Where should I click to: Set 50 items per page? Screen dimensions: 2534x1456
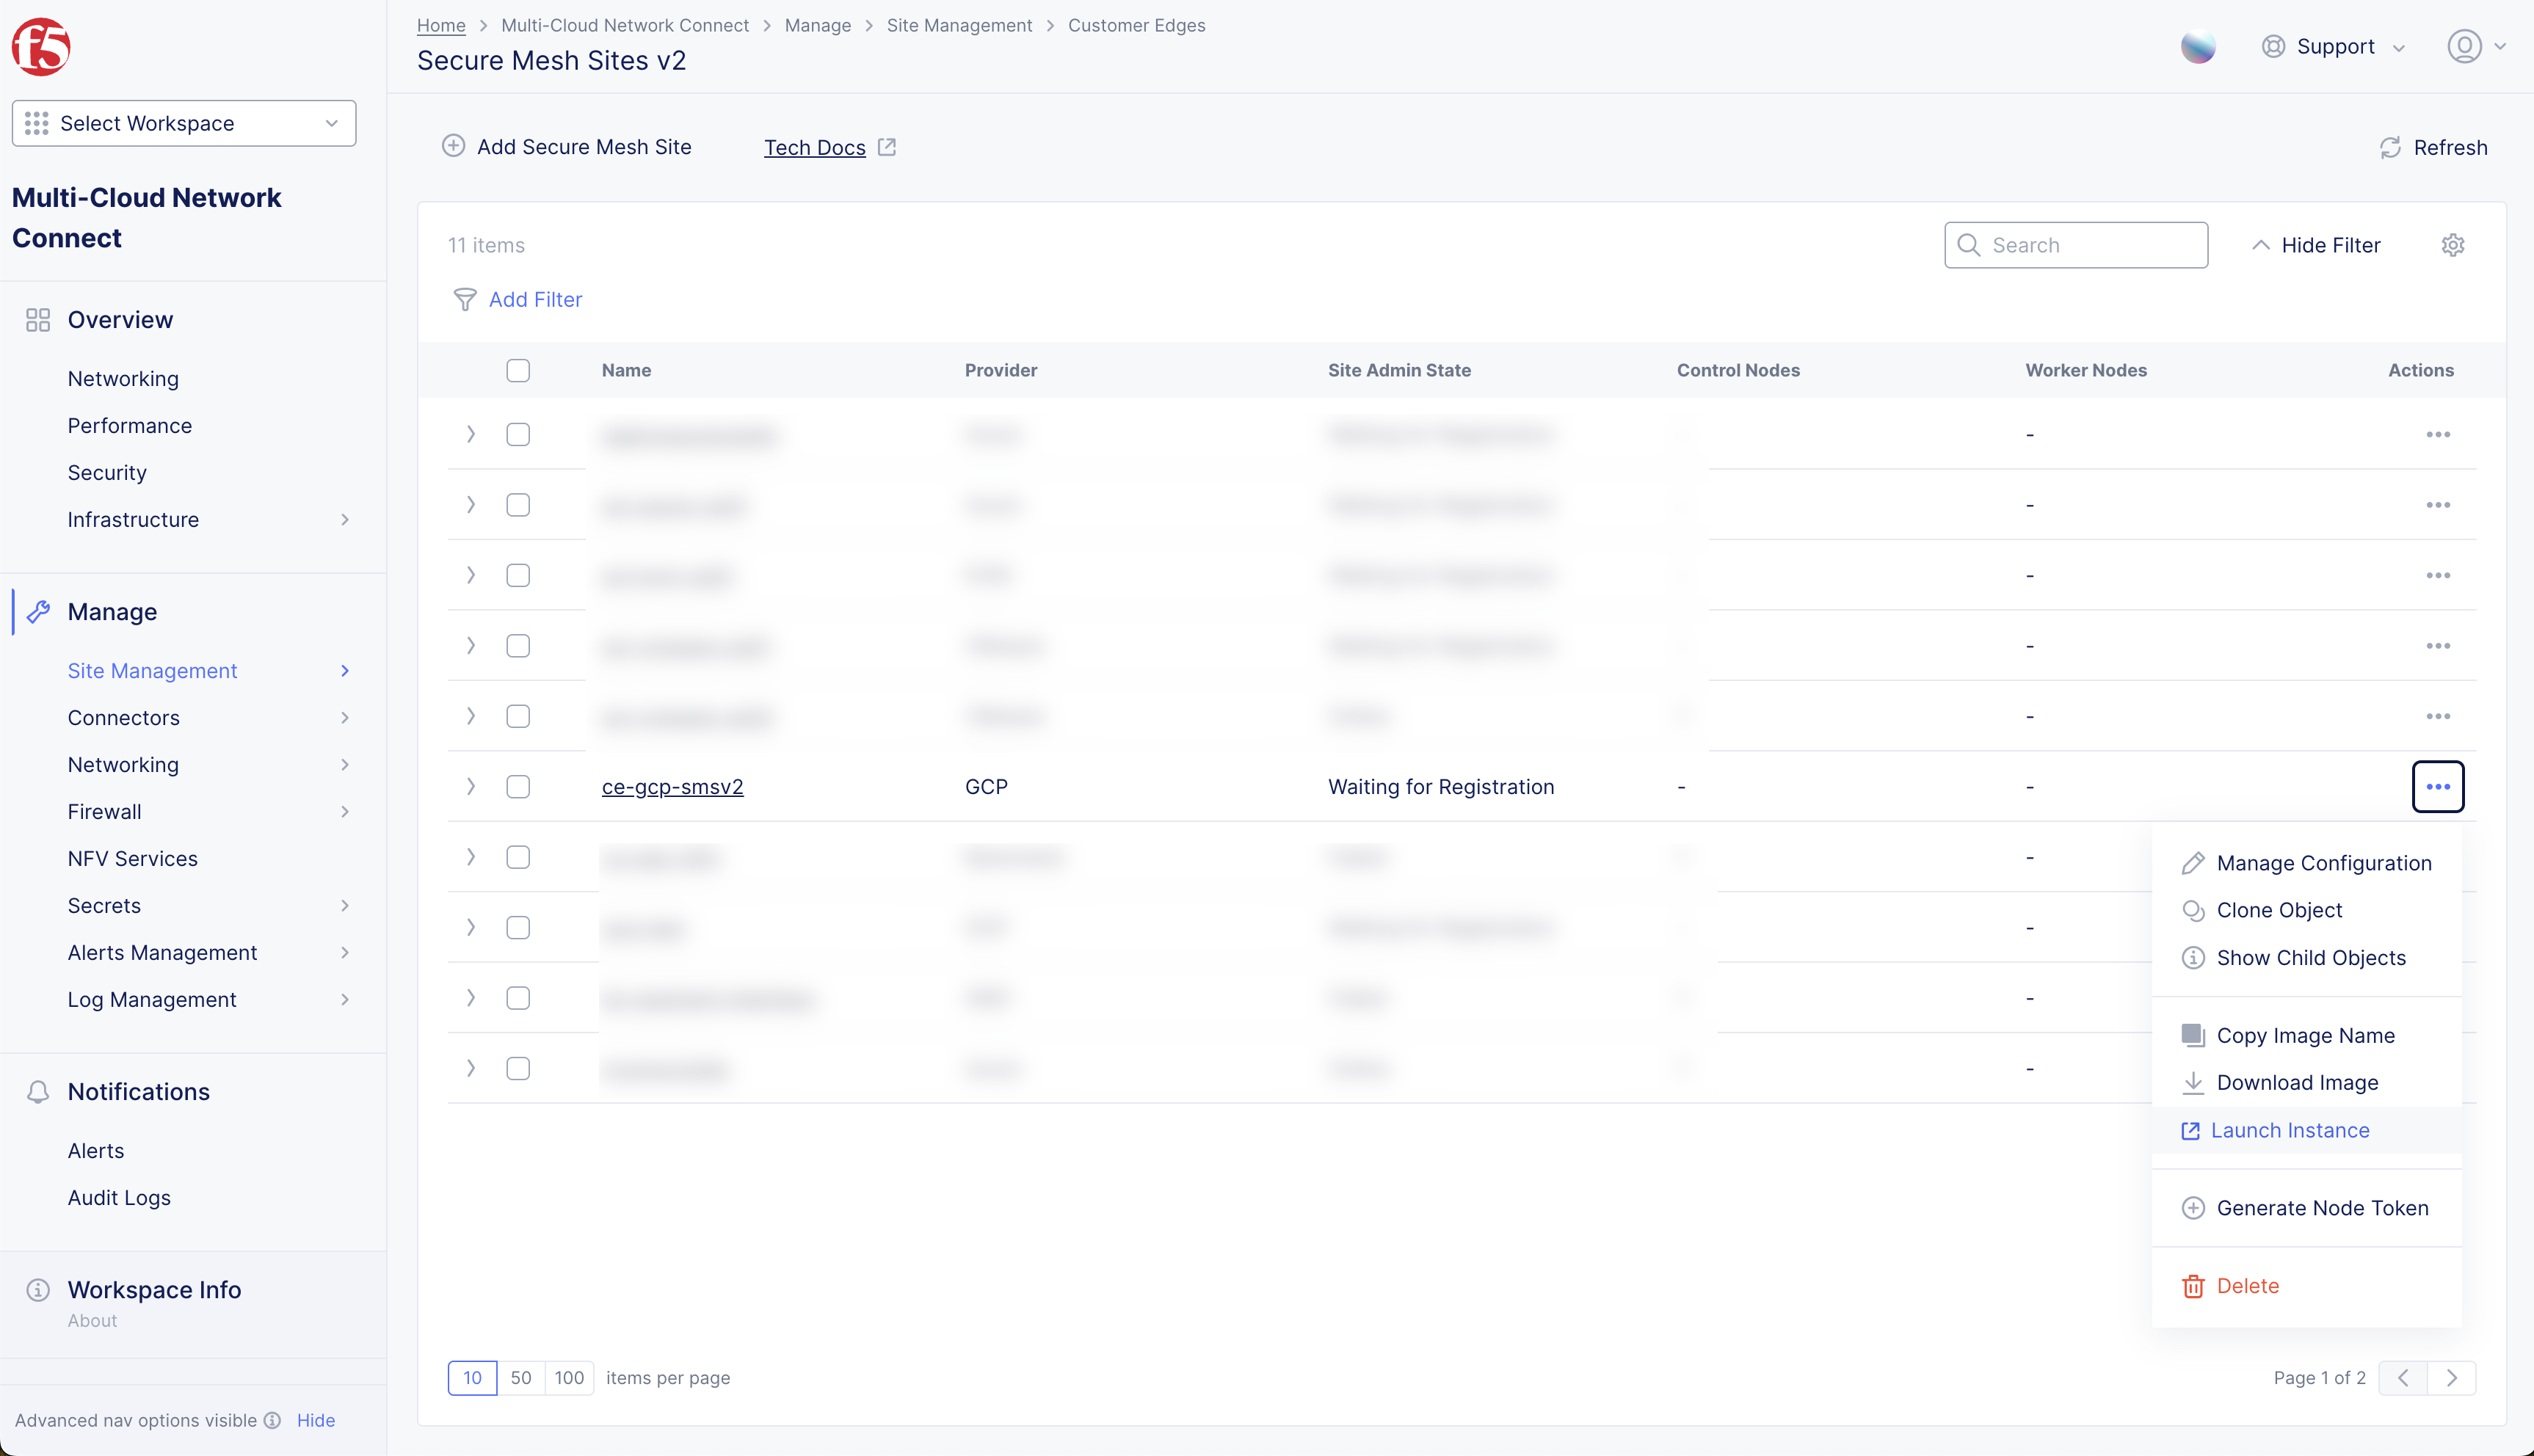521,1378
